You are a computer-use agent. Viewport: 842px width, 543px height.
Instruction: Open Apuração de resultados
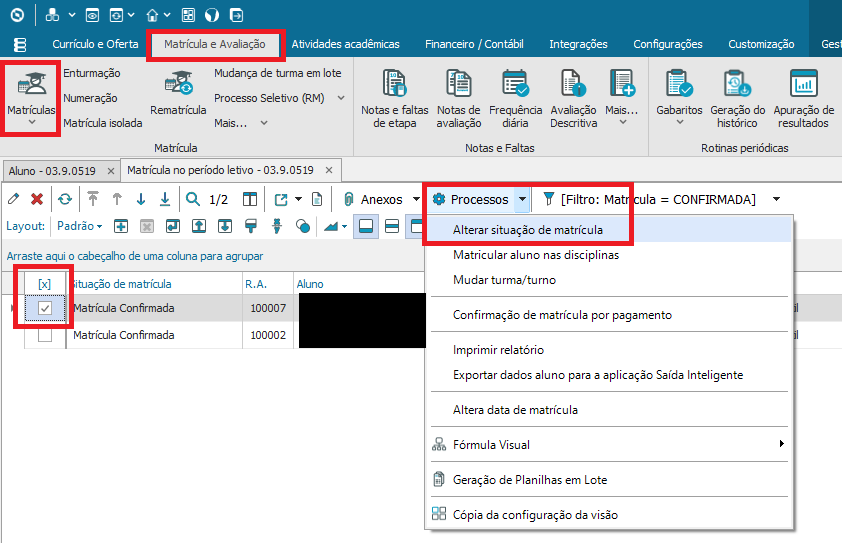(x=803, y=99)
